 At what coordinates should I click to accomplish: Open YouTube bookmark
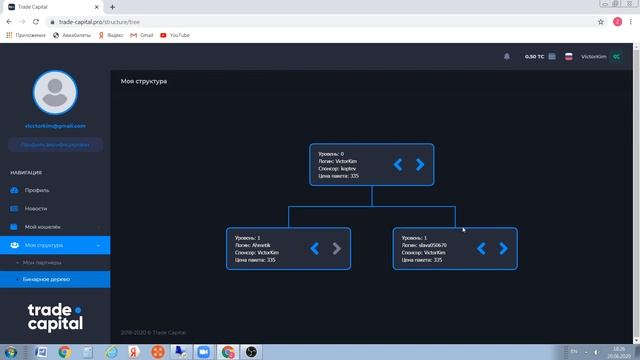click(x=175, y=35)
